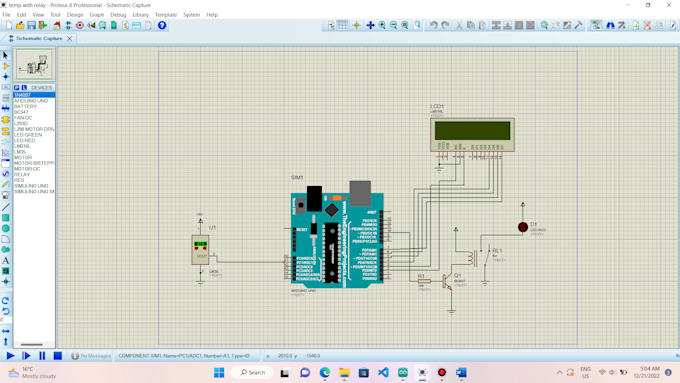680x383 pixels.
Task: Click the Search and tag binoculars icon
Action: [x=610, y=26]
